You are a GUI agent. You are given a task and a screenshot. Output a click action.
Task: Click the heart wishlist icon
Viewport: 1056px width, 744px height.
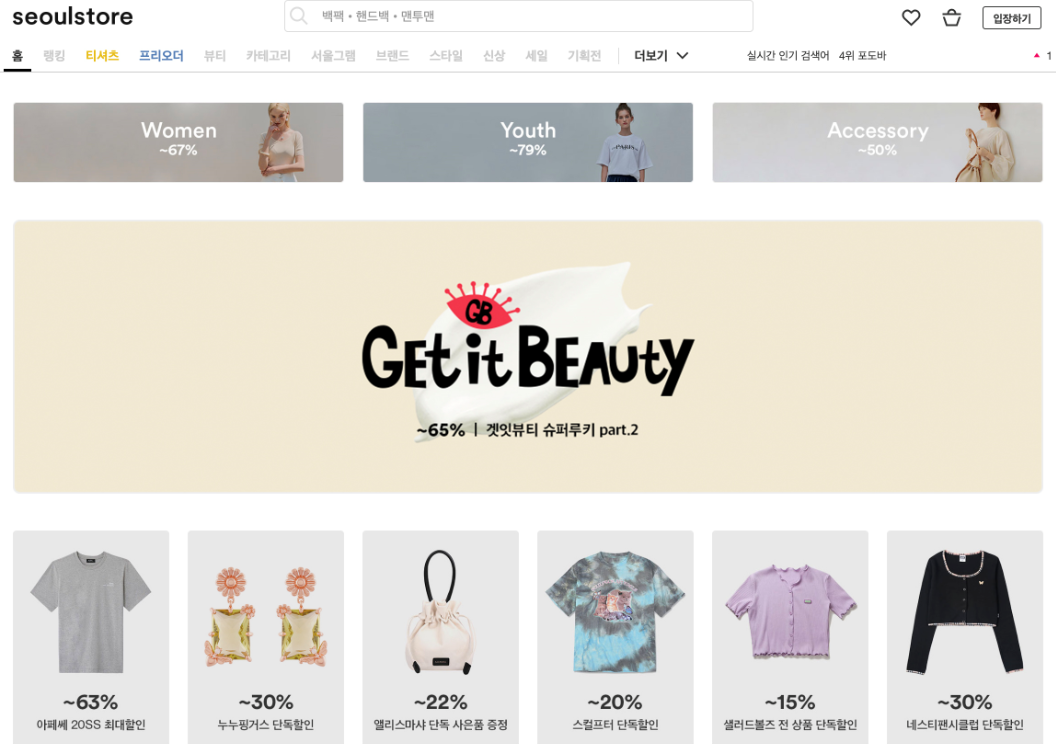tap(911, 18)
